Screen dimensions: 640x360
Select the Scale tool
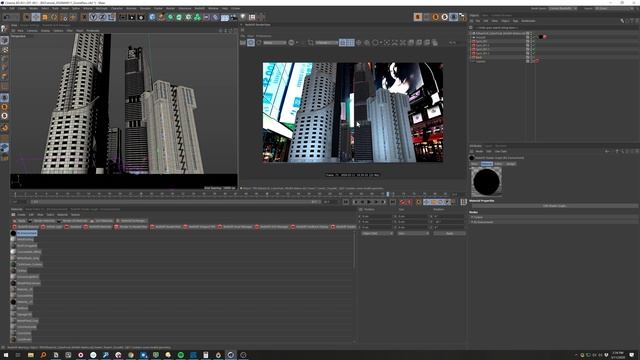(45, 17)
